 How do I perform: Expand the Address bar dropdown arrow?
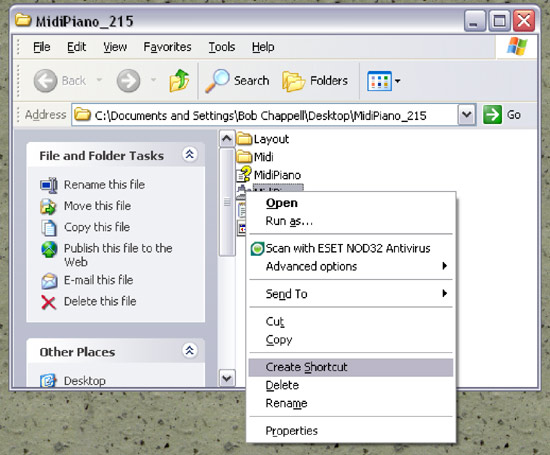coord(467,115)
